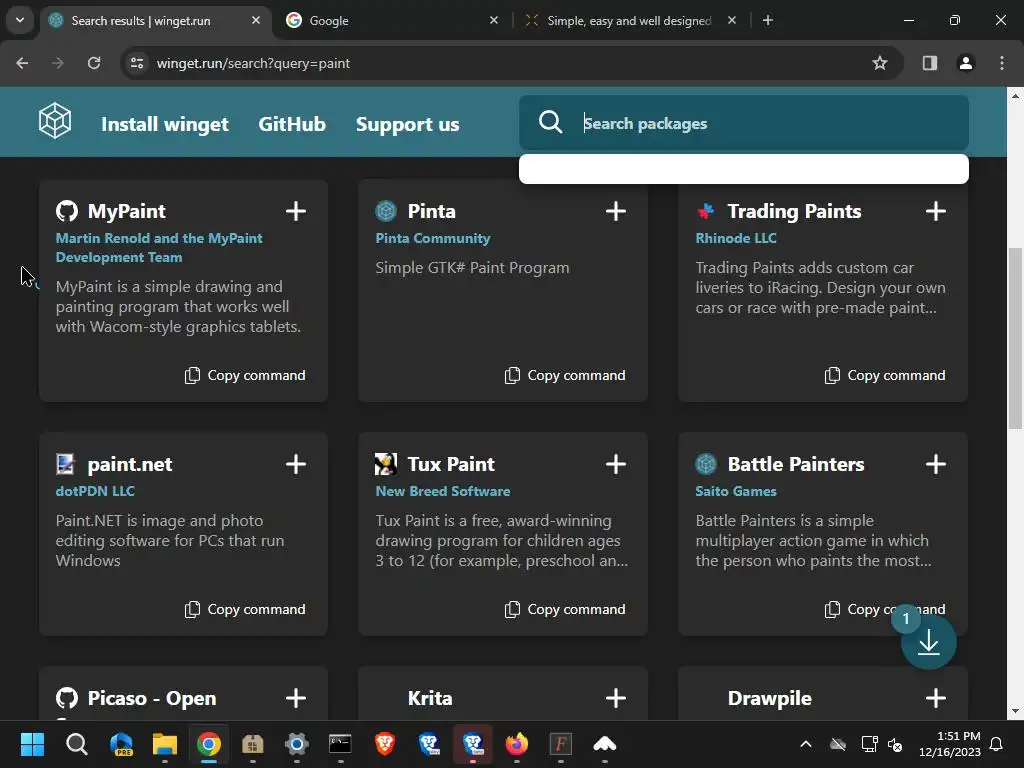Viewport: 1024px width, 768px height.
Task: Open Brave browser from taskbar
Action: (385, 744)
